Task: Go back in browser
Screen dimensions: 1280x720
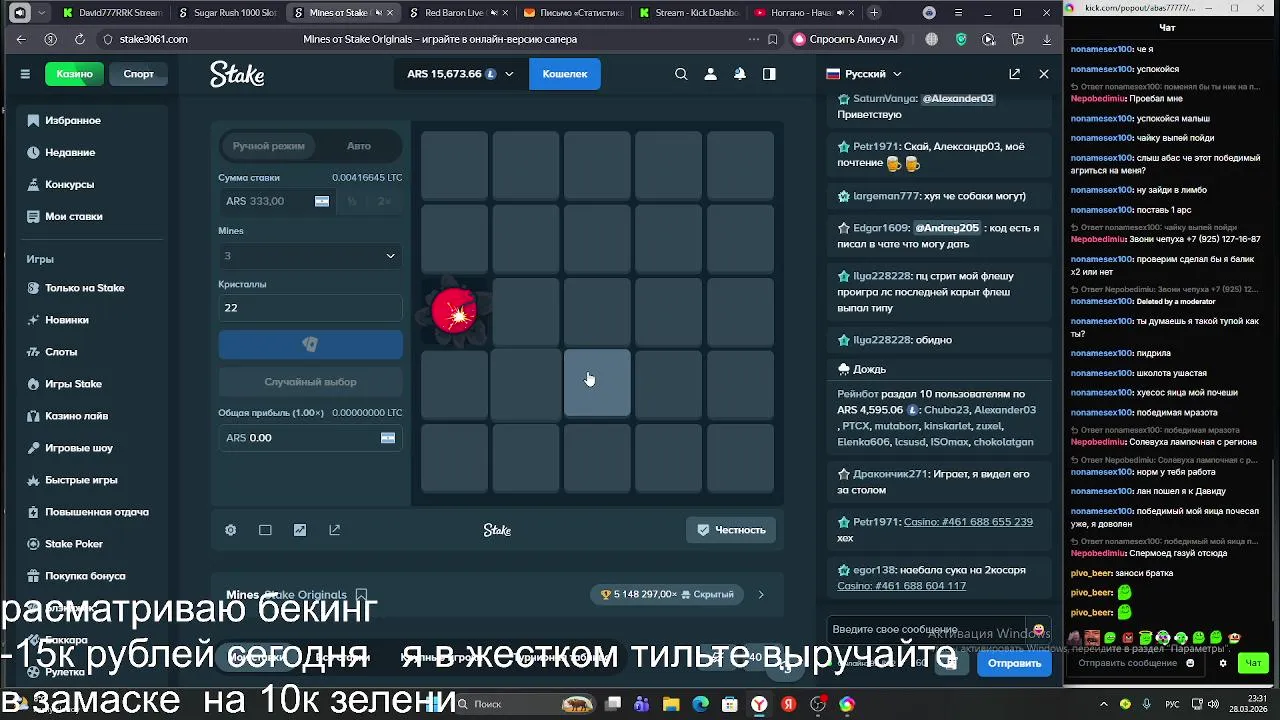Action: point(21,39)
